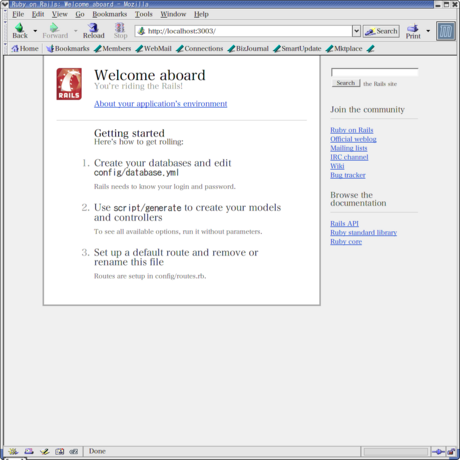460x460 pixels.
Task: Open Address Book icon in status bar
Action: click(x=60, y=452)
